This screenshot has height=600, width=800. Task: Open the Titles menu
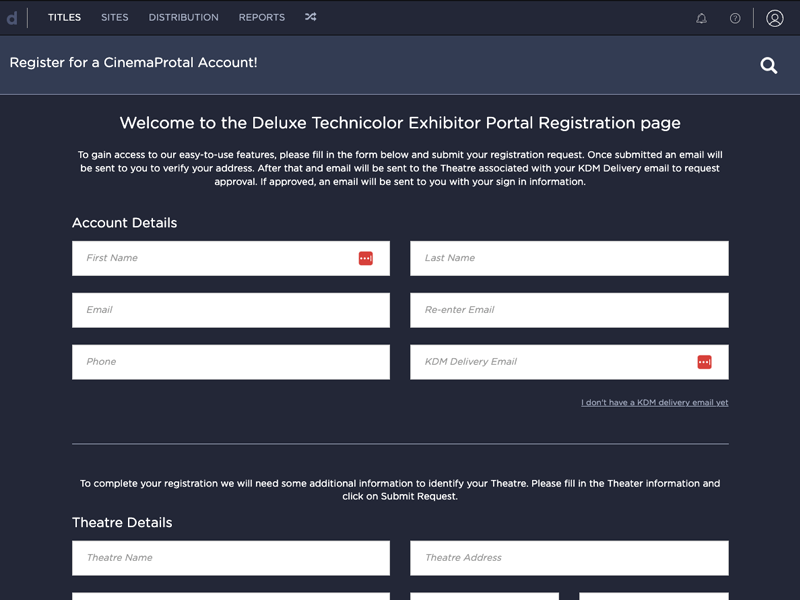(64, 17)
